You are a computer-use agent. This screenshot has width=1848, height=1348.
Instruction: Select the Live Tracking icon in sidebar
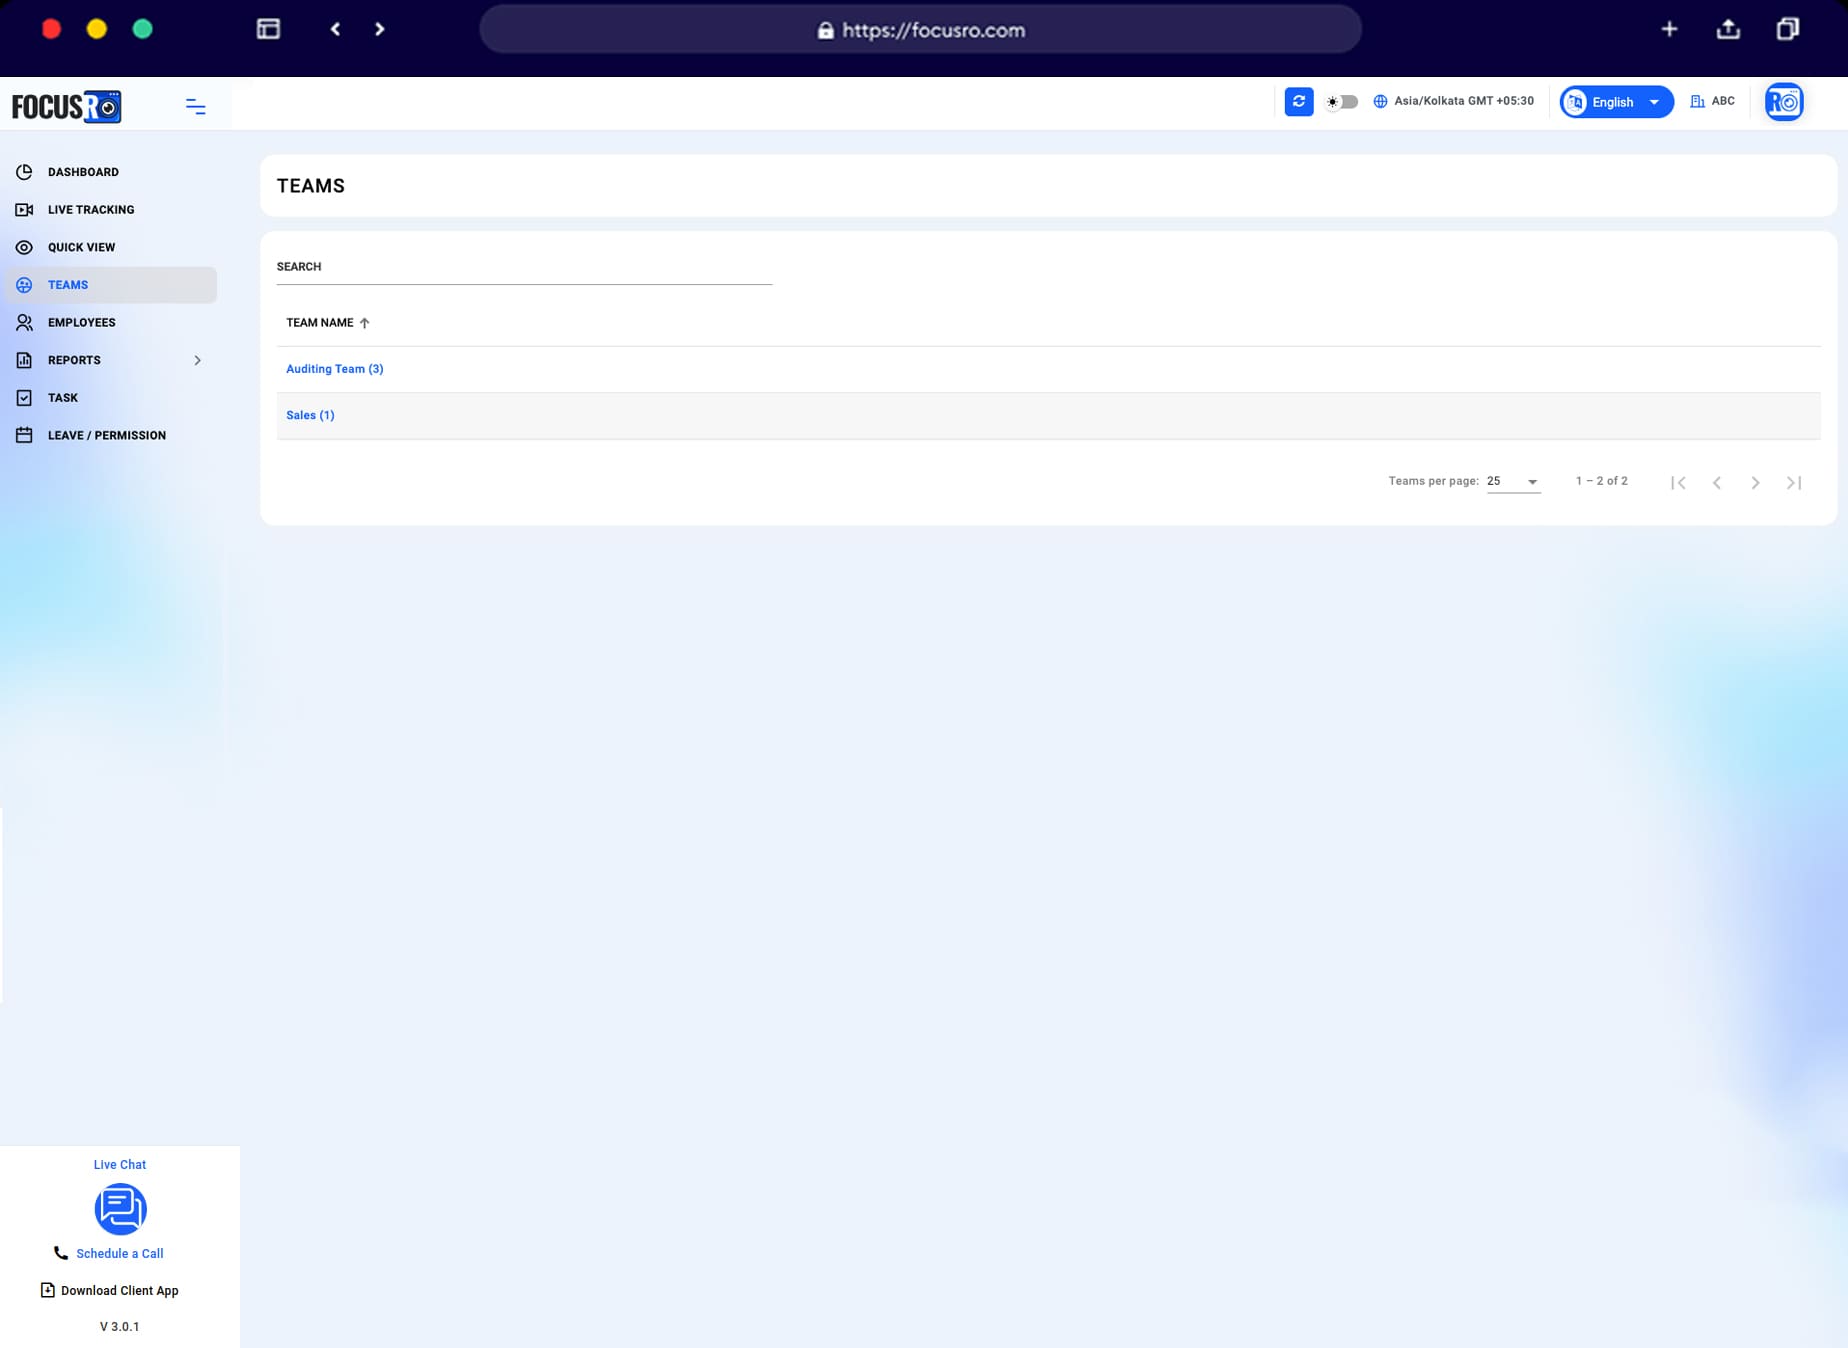point(25,209)
